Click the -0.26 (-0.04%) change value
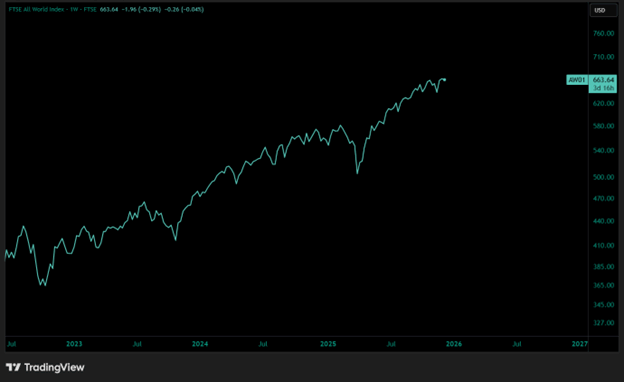This screenshot has height=382, width=624. tap(184, 9)
